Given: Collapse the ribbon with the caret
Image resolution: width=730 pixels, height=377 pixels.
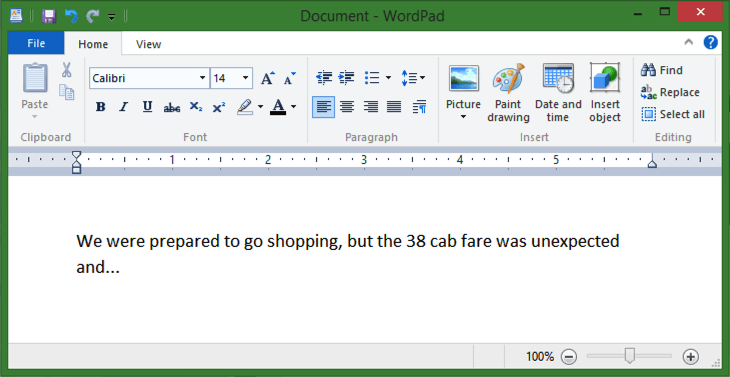Looking at the screenshot, I should (689, 42).
